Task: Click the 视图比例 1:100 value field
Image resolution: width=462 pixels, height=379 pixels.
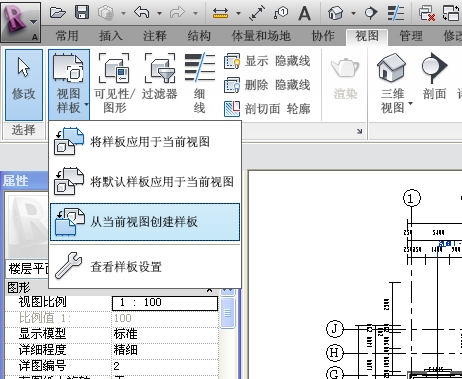Action: pos(165,303)
